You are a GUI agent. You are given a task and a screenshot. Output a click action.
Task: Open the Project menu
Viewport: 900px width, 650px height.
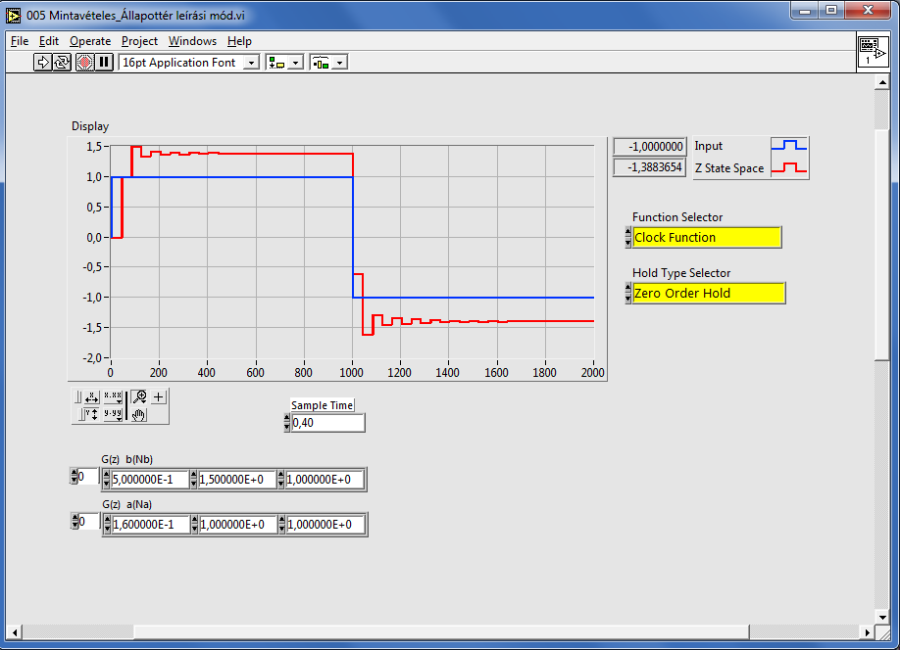pos(139,41)
